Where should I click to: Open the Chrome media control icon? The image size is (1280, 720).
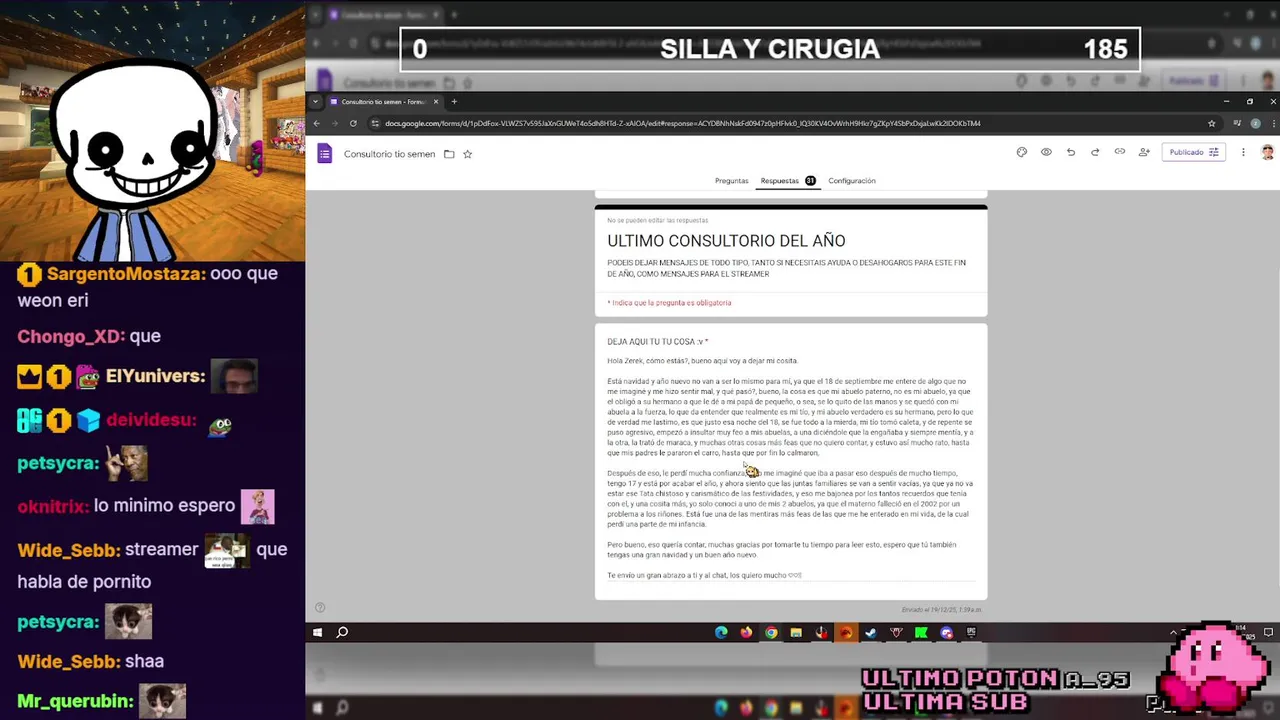(x=1237, y=123)
